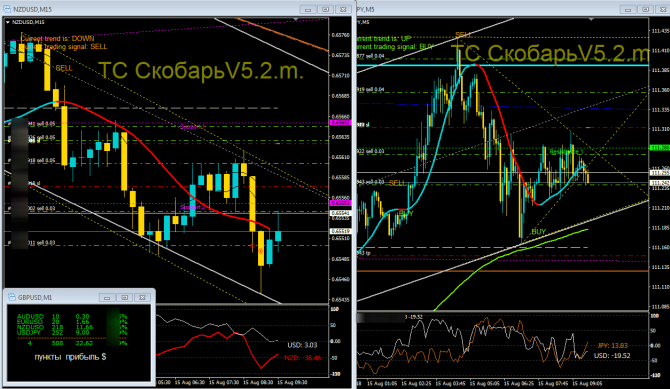Restore the GBPUSD,M1 chart window
This screenshot has width=670, height=389.
point(125,297)
